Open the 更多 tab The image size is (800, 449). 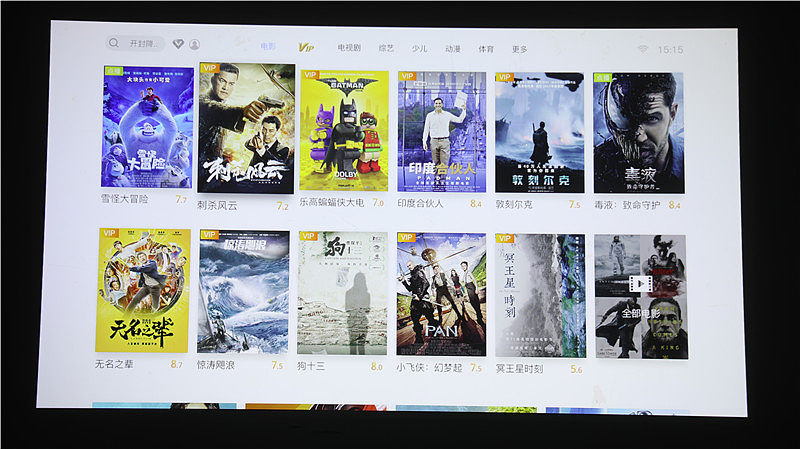click(x=519, y=49)
